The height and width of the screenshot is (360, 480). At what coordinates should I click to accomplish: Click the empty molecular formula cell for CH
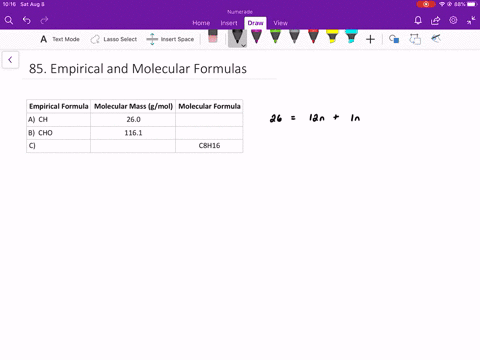point(209,120)
